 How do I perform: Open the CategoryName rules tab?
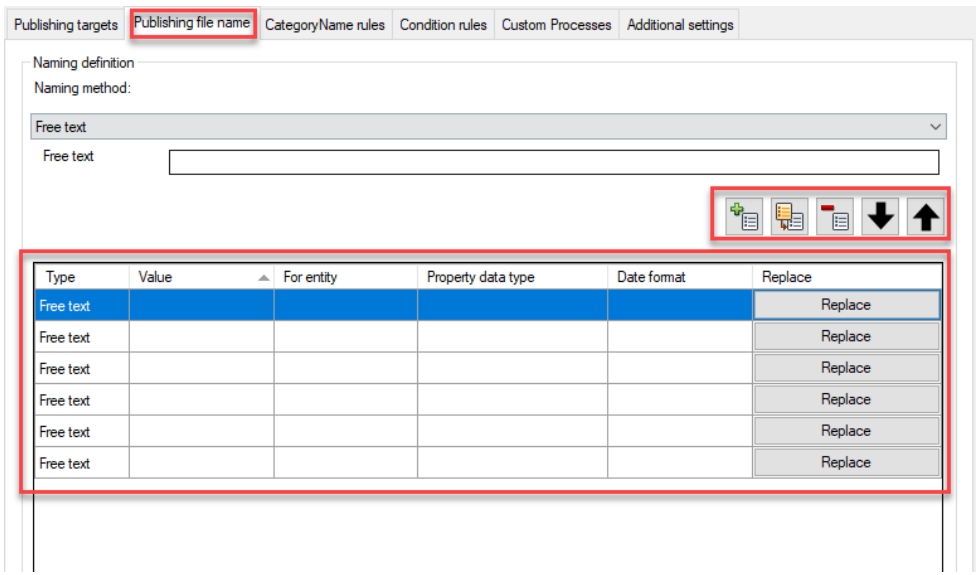coord(324,25)
